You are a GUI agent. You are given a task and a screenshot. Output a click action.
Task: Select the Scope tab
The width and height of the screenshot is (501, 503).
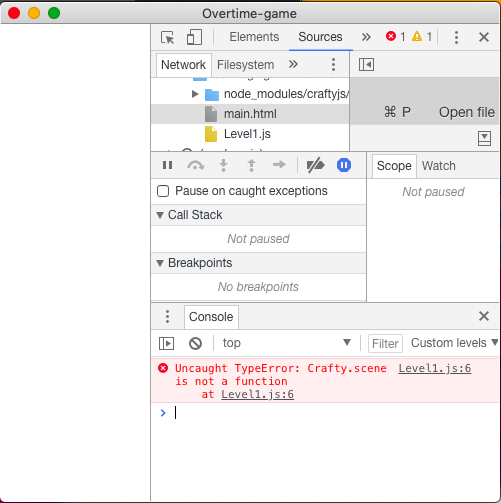coord(394,166)
